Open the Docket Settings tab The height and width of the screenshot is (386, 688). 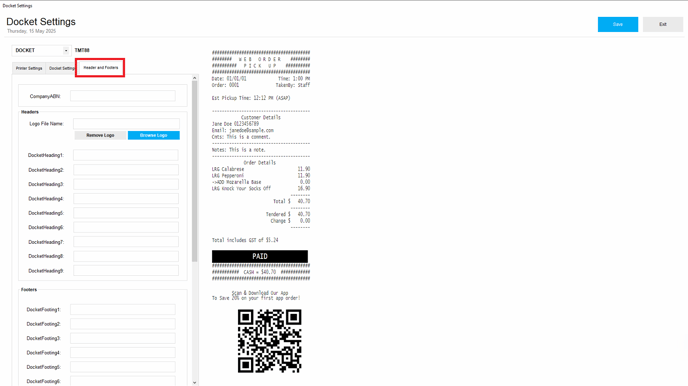click(x=61, y=68)
